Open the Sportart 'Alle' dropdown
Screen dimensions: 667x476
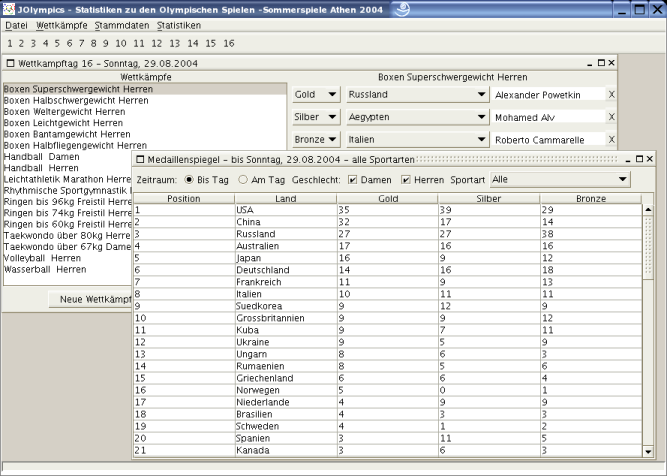coord(560,180)
